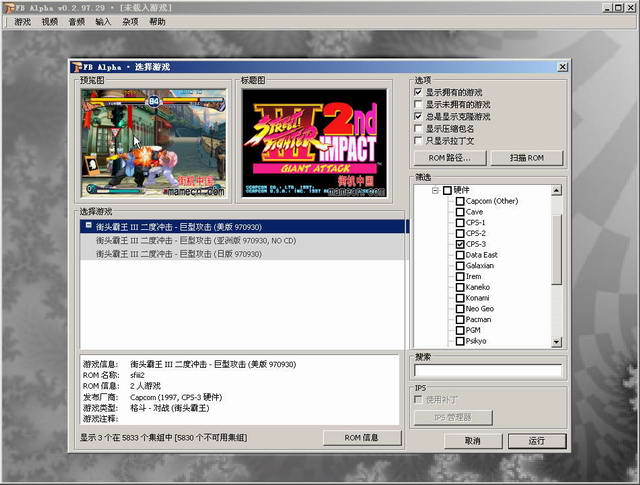Viewport: 640px width, 485px height.
Task: Enable the 只显示拉丁文 option
Action: 418,141
